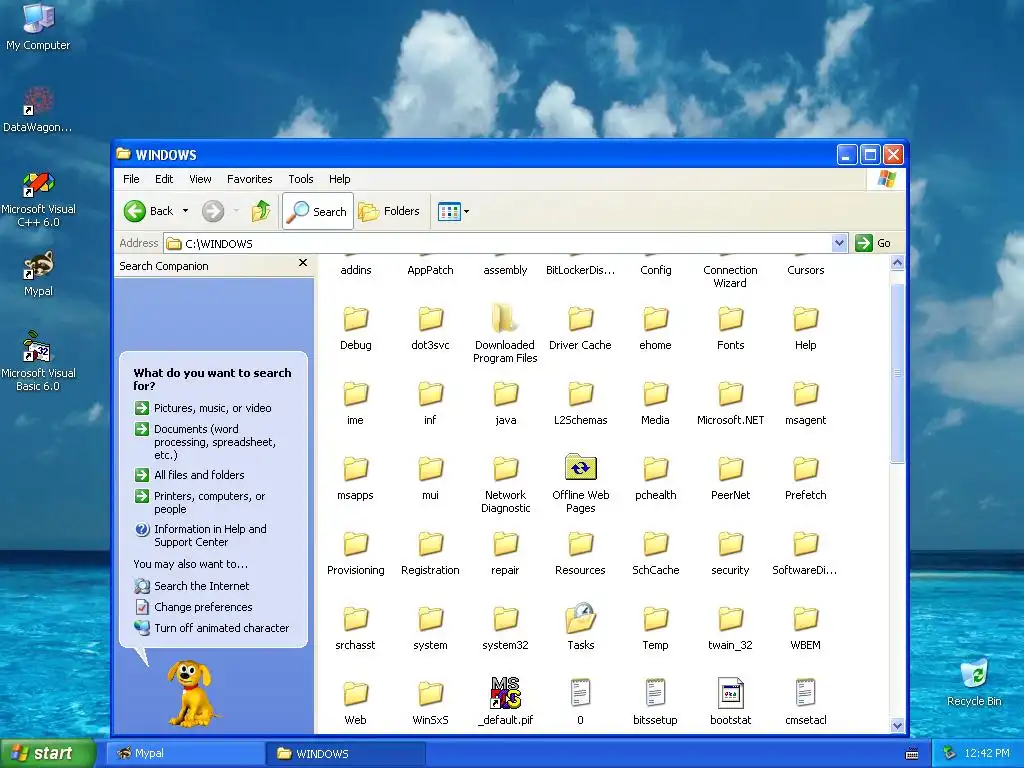This screenshot has height=768, width=1024.
Task: Select All files and folders search
Action: 189,475
